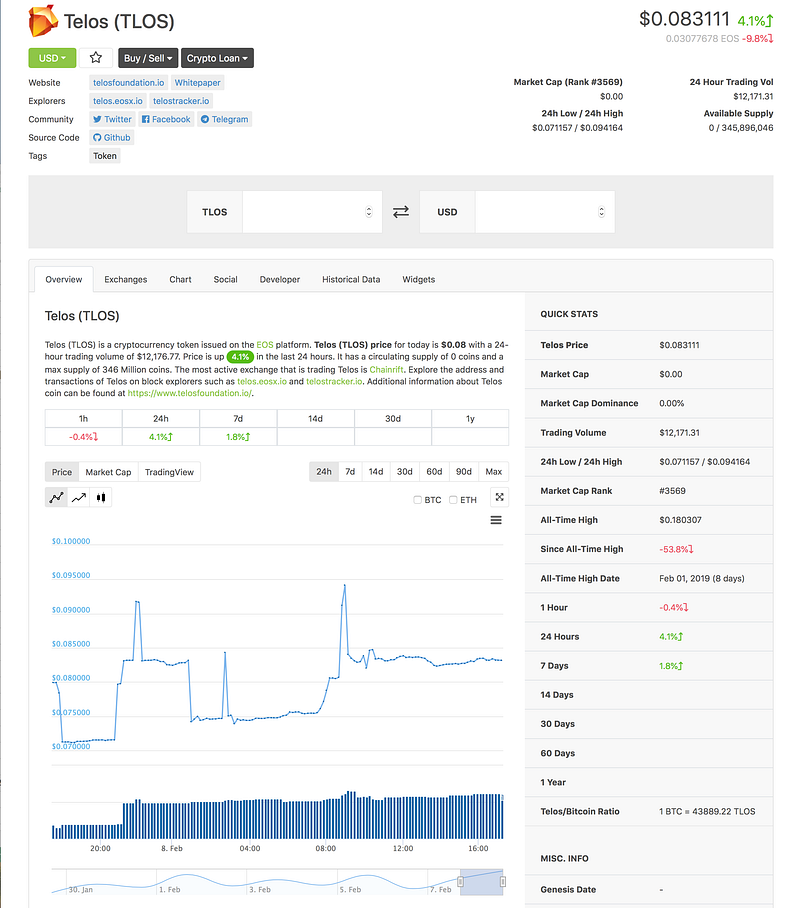Open the Github source code link

click(x=112, y=138)
